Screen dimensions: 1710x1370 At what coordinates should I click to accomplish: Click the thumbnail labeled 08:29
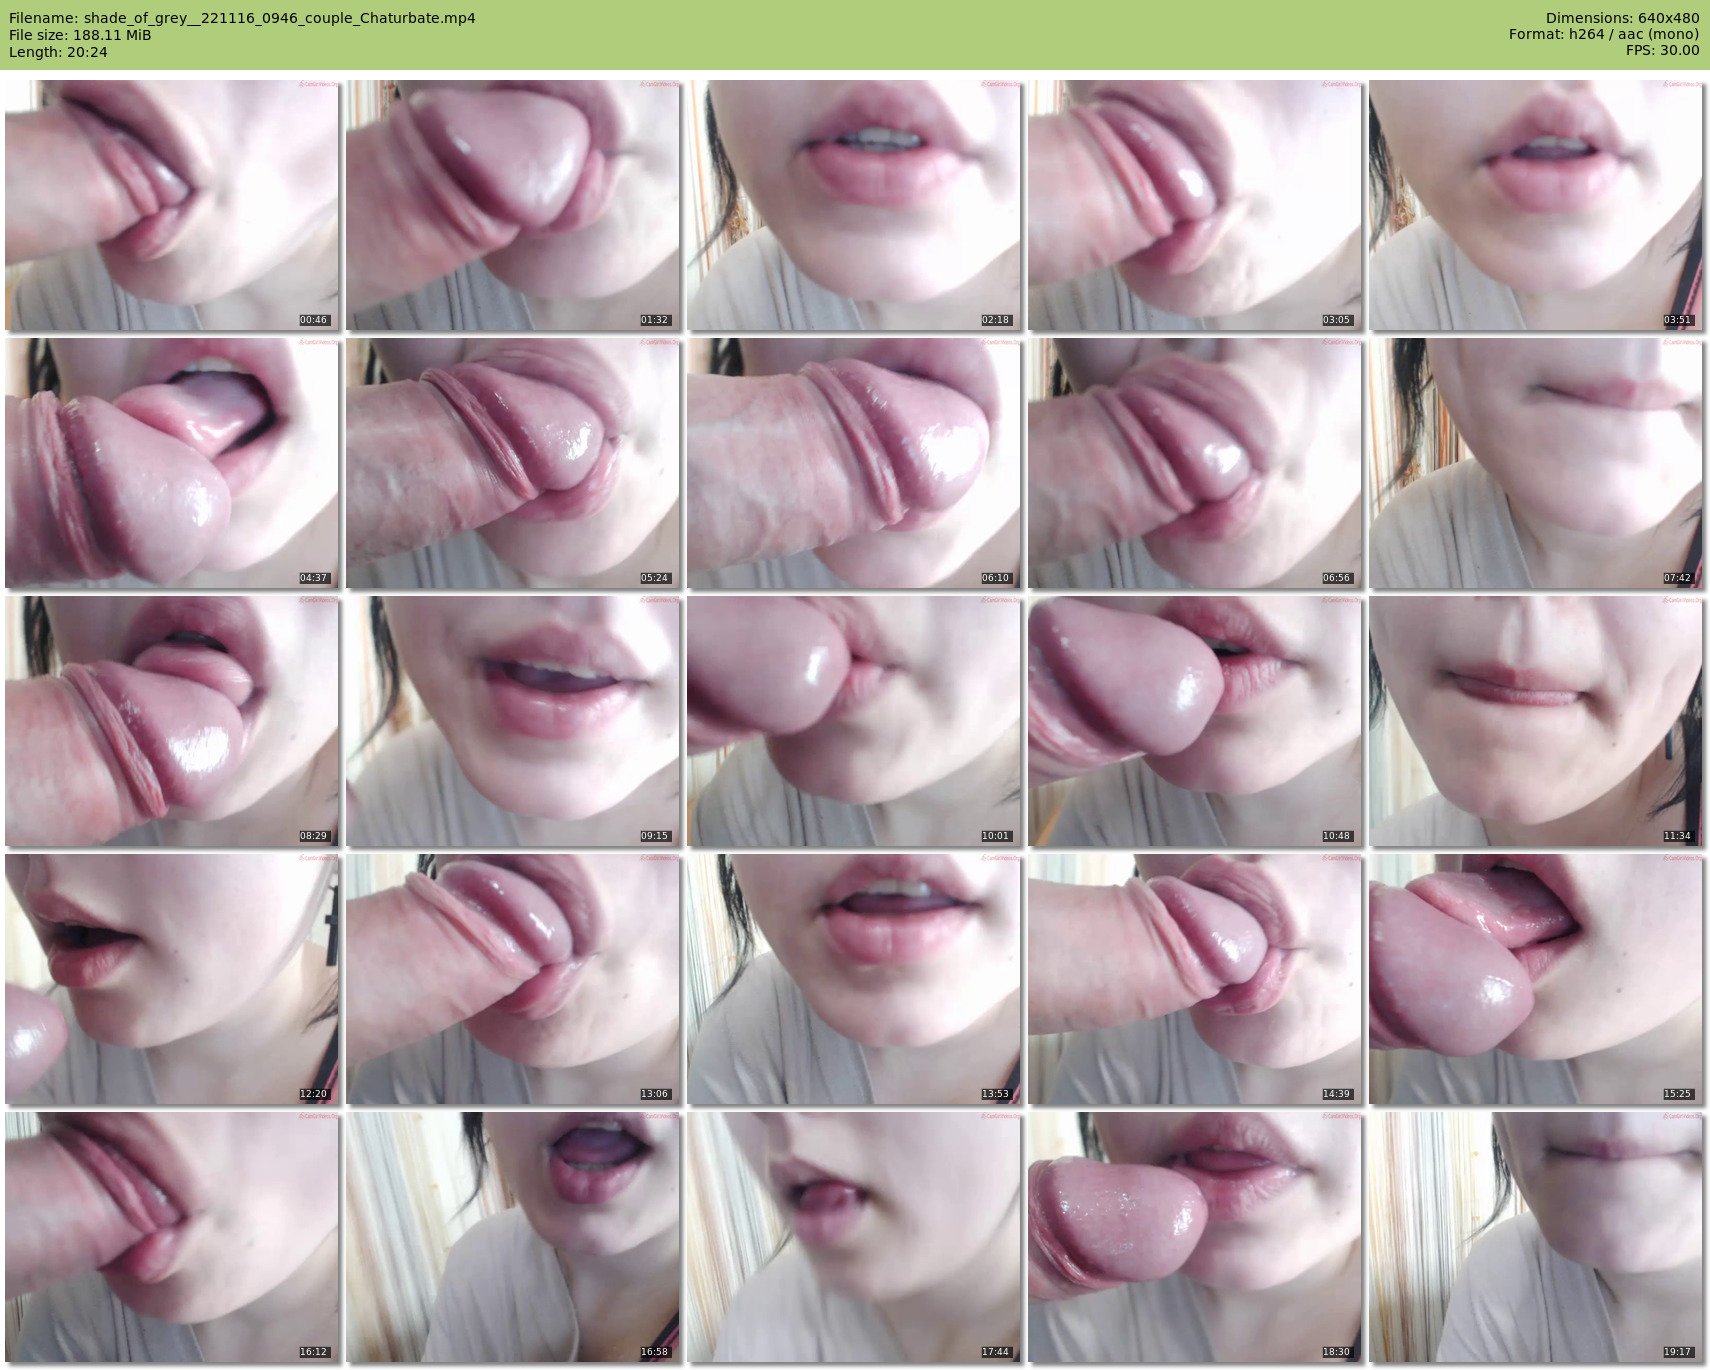tap(172, 721)
